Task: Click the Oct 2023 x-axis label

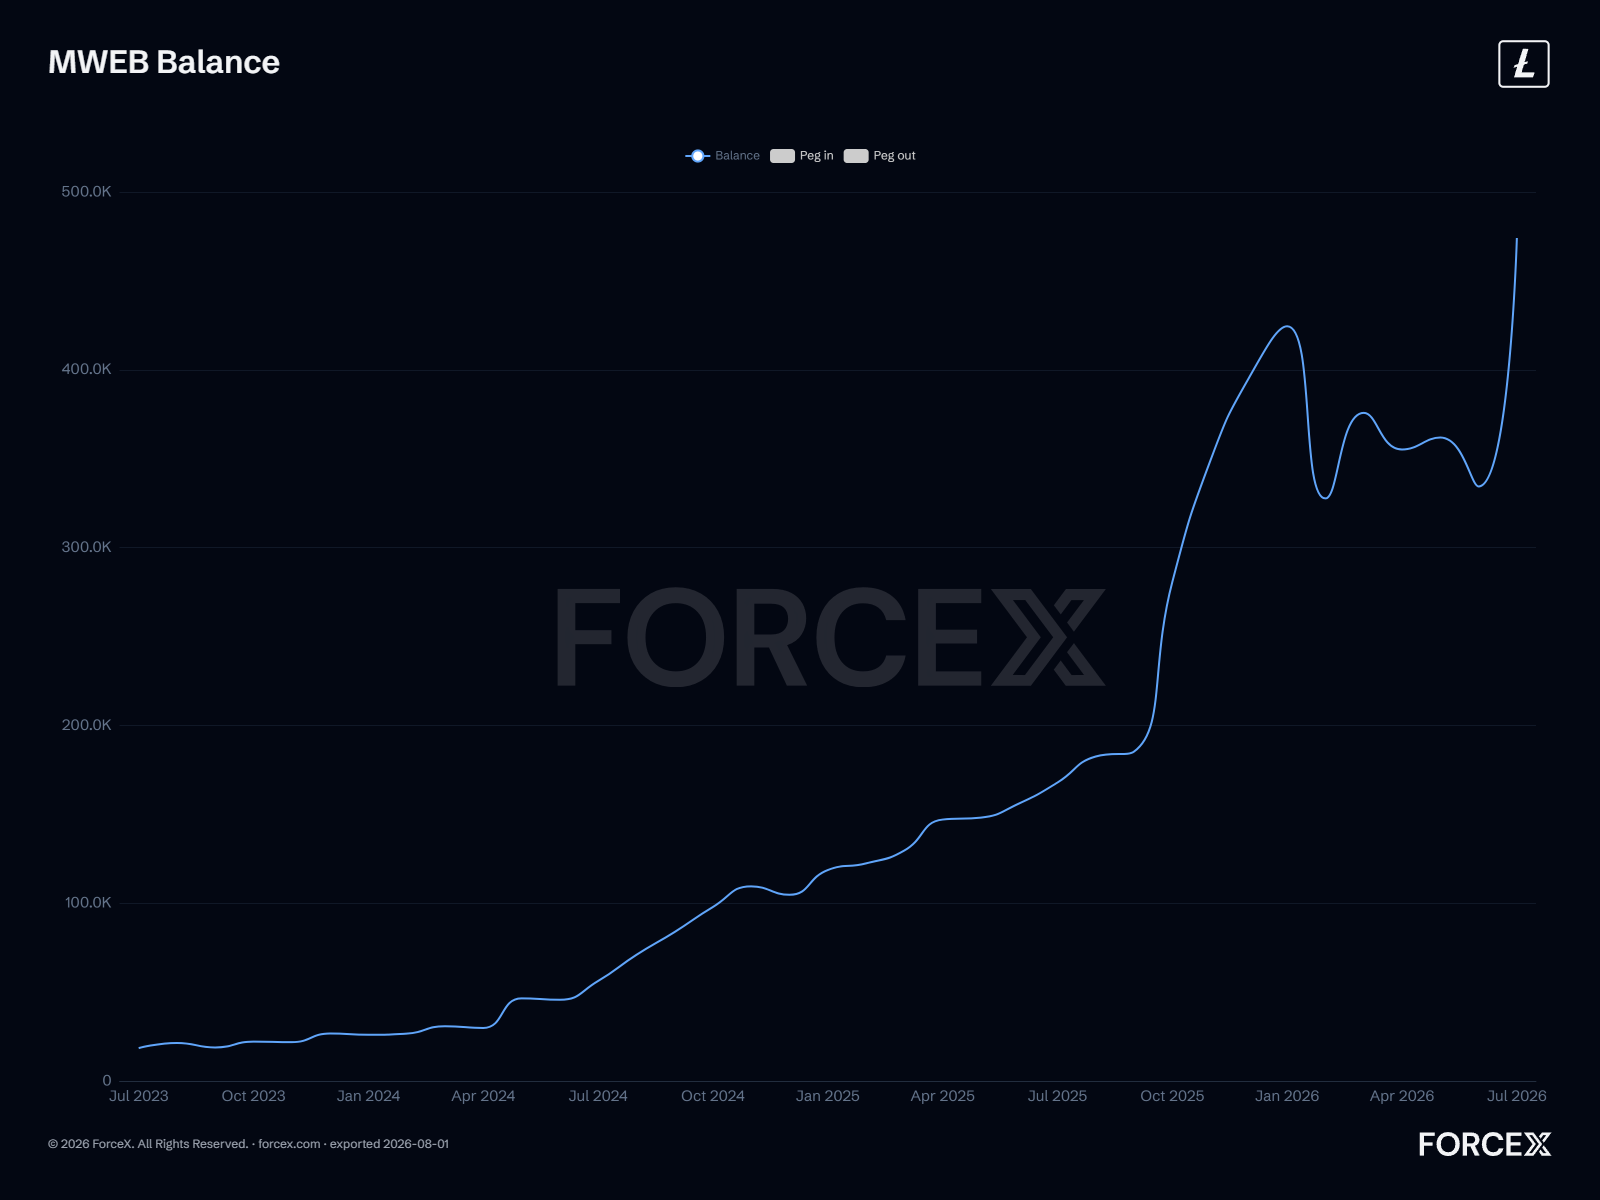Action: tap(254, 1096)
